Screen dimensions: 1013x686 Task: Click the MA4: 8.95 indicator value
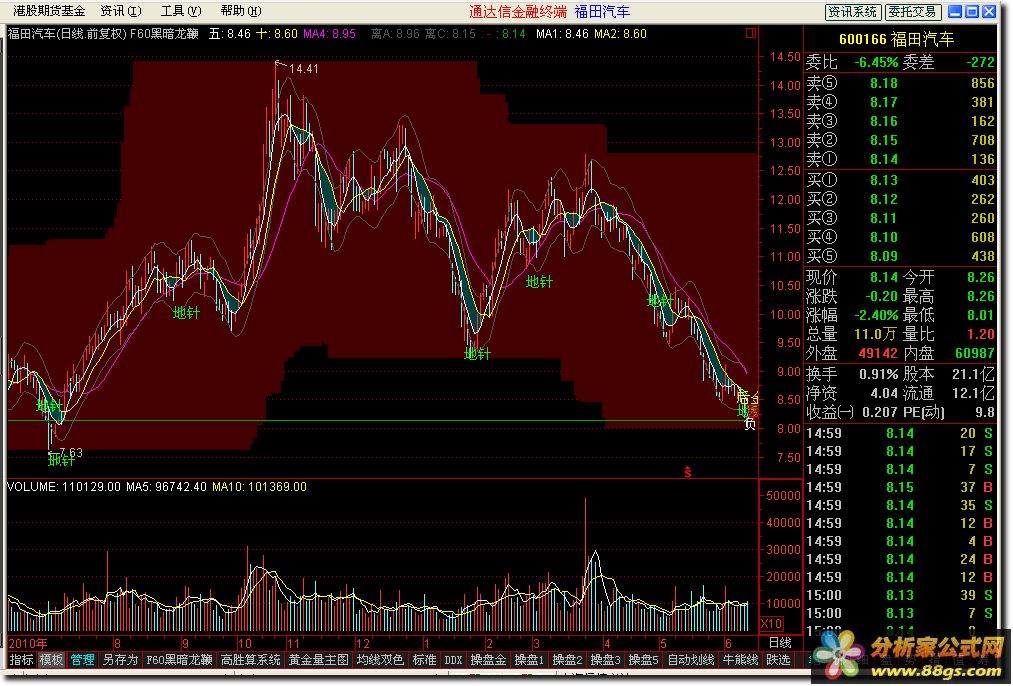pyautogui.click(x=329, y=34)
